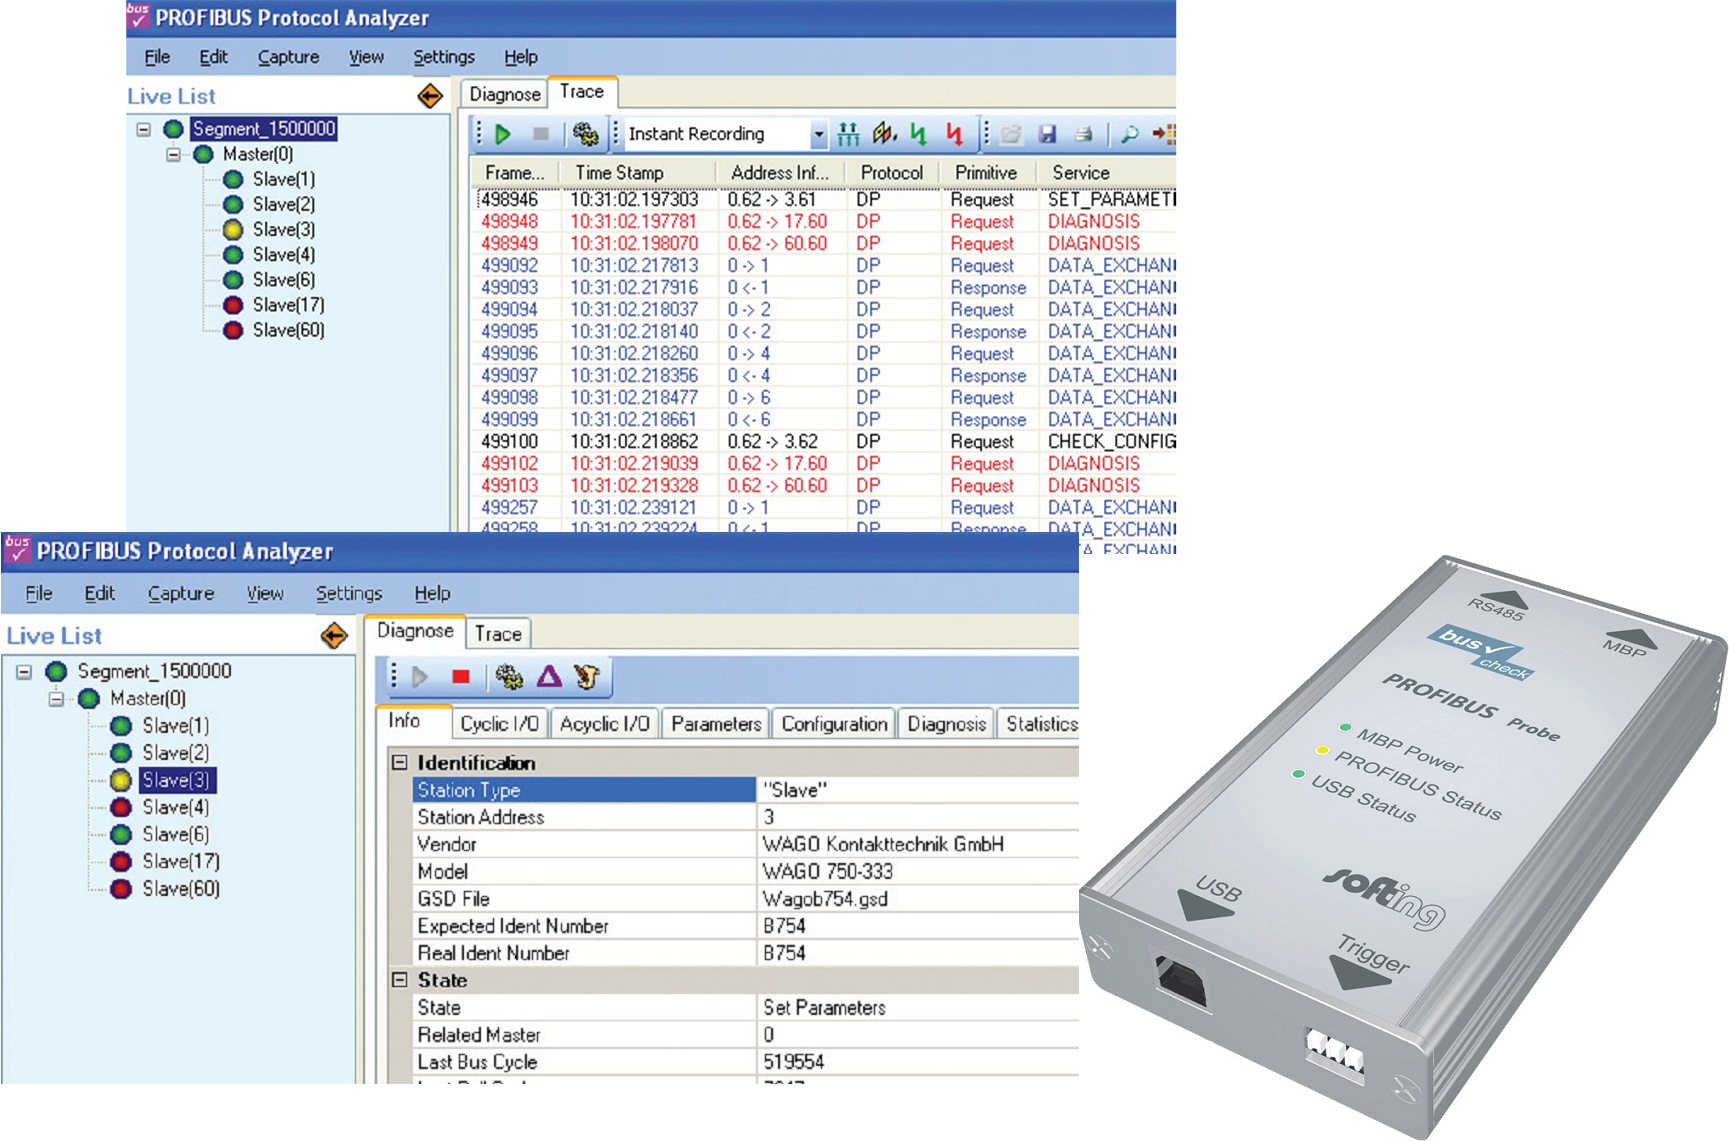1729x1141 pixels.
Task: Select the 'Station Type' property row
Action: [x=746, y=790]
